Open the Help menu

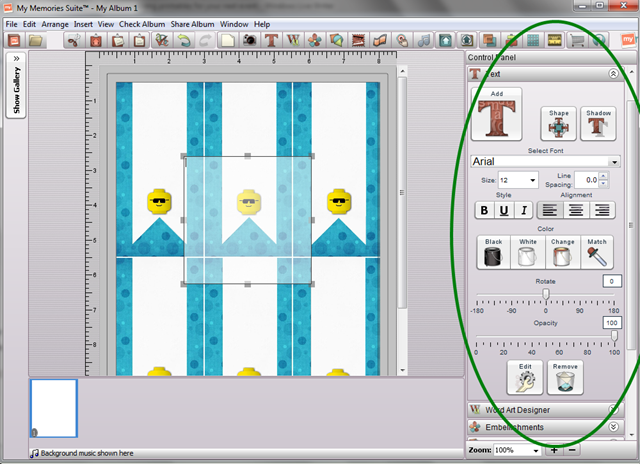click(262, 24)
